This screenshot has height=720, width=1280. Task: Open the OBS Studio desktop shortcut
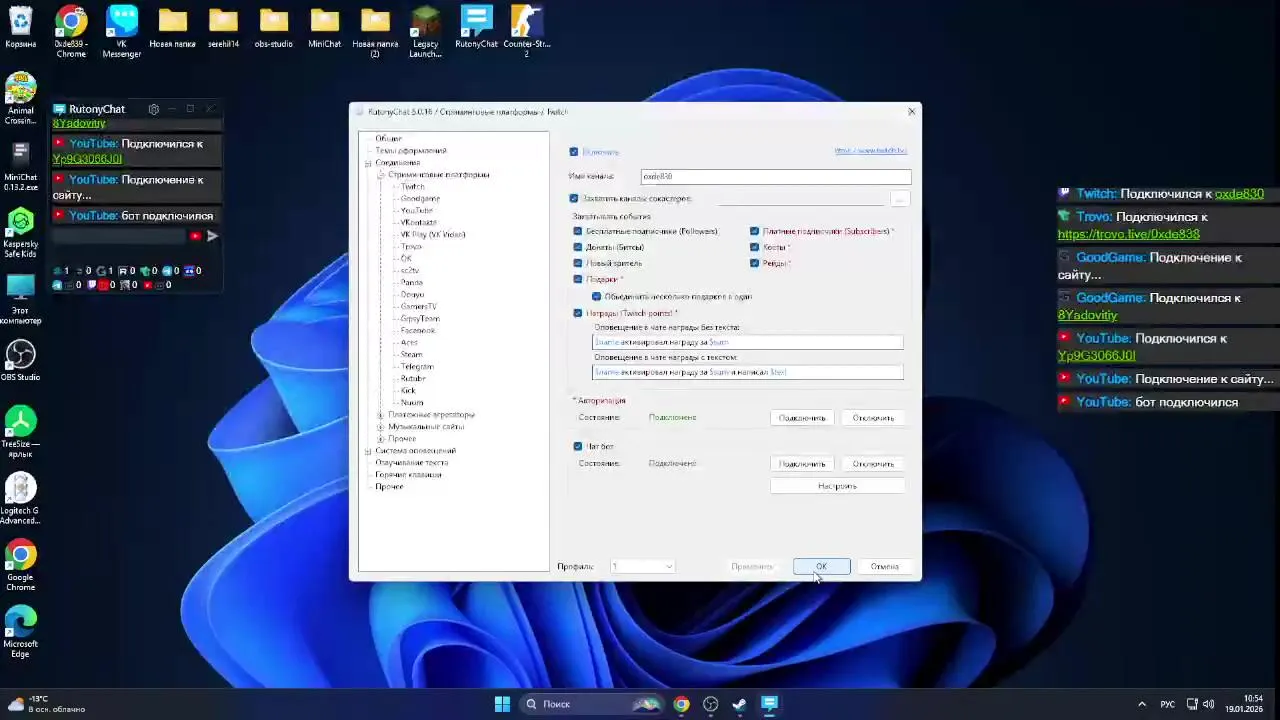(20, 361)
